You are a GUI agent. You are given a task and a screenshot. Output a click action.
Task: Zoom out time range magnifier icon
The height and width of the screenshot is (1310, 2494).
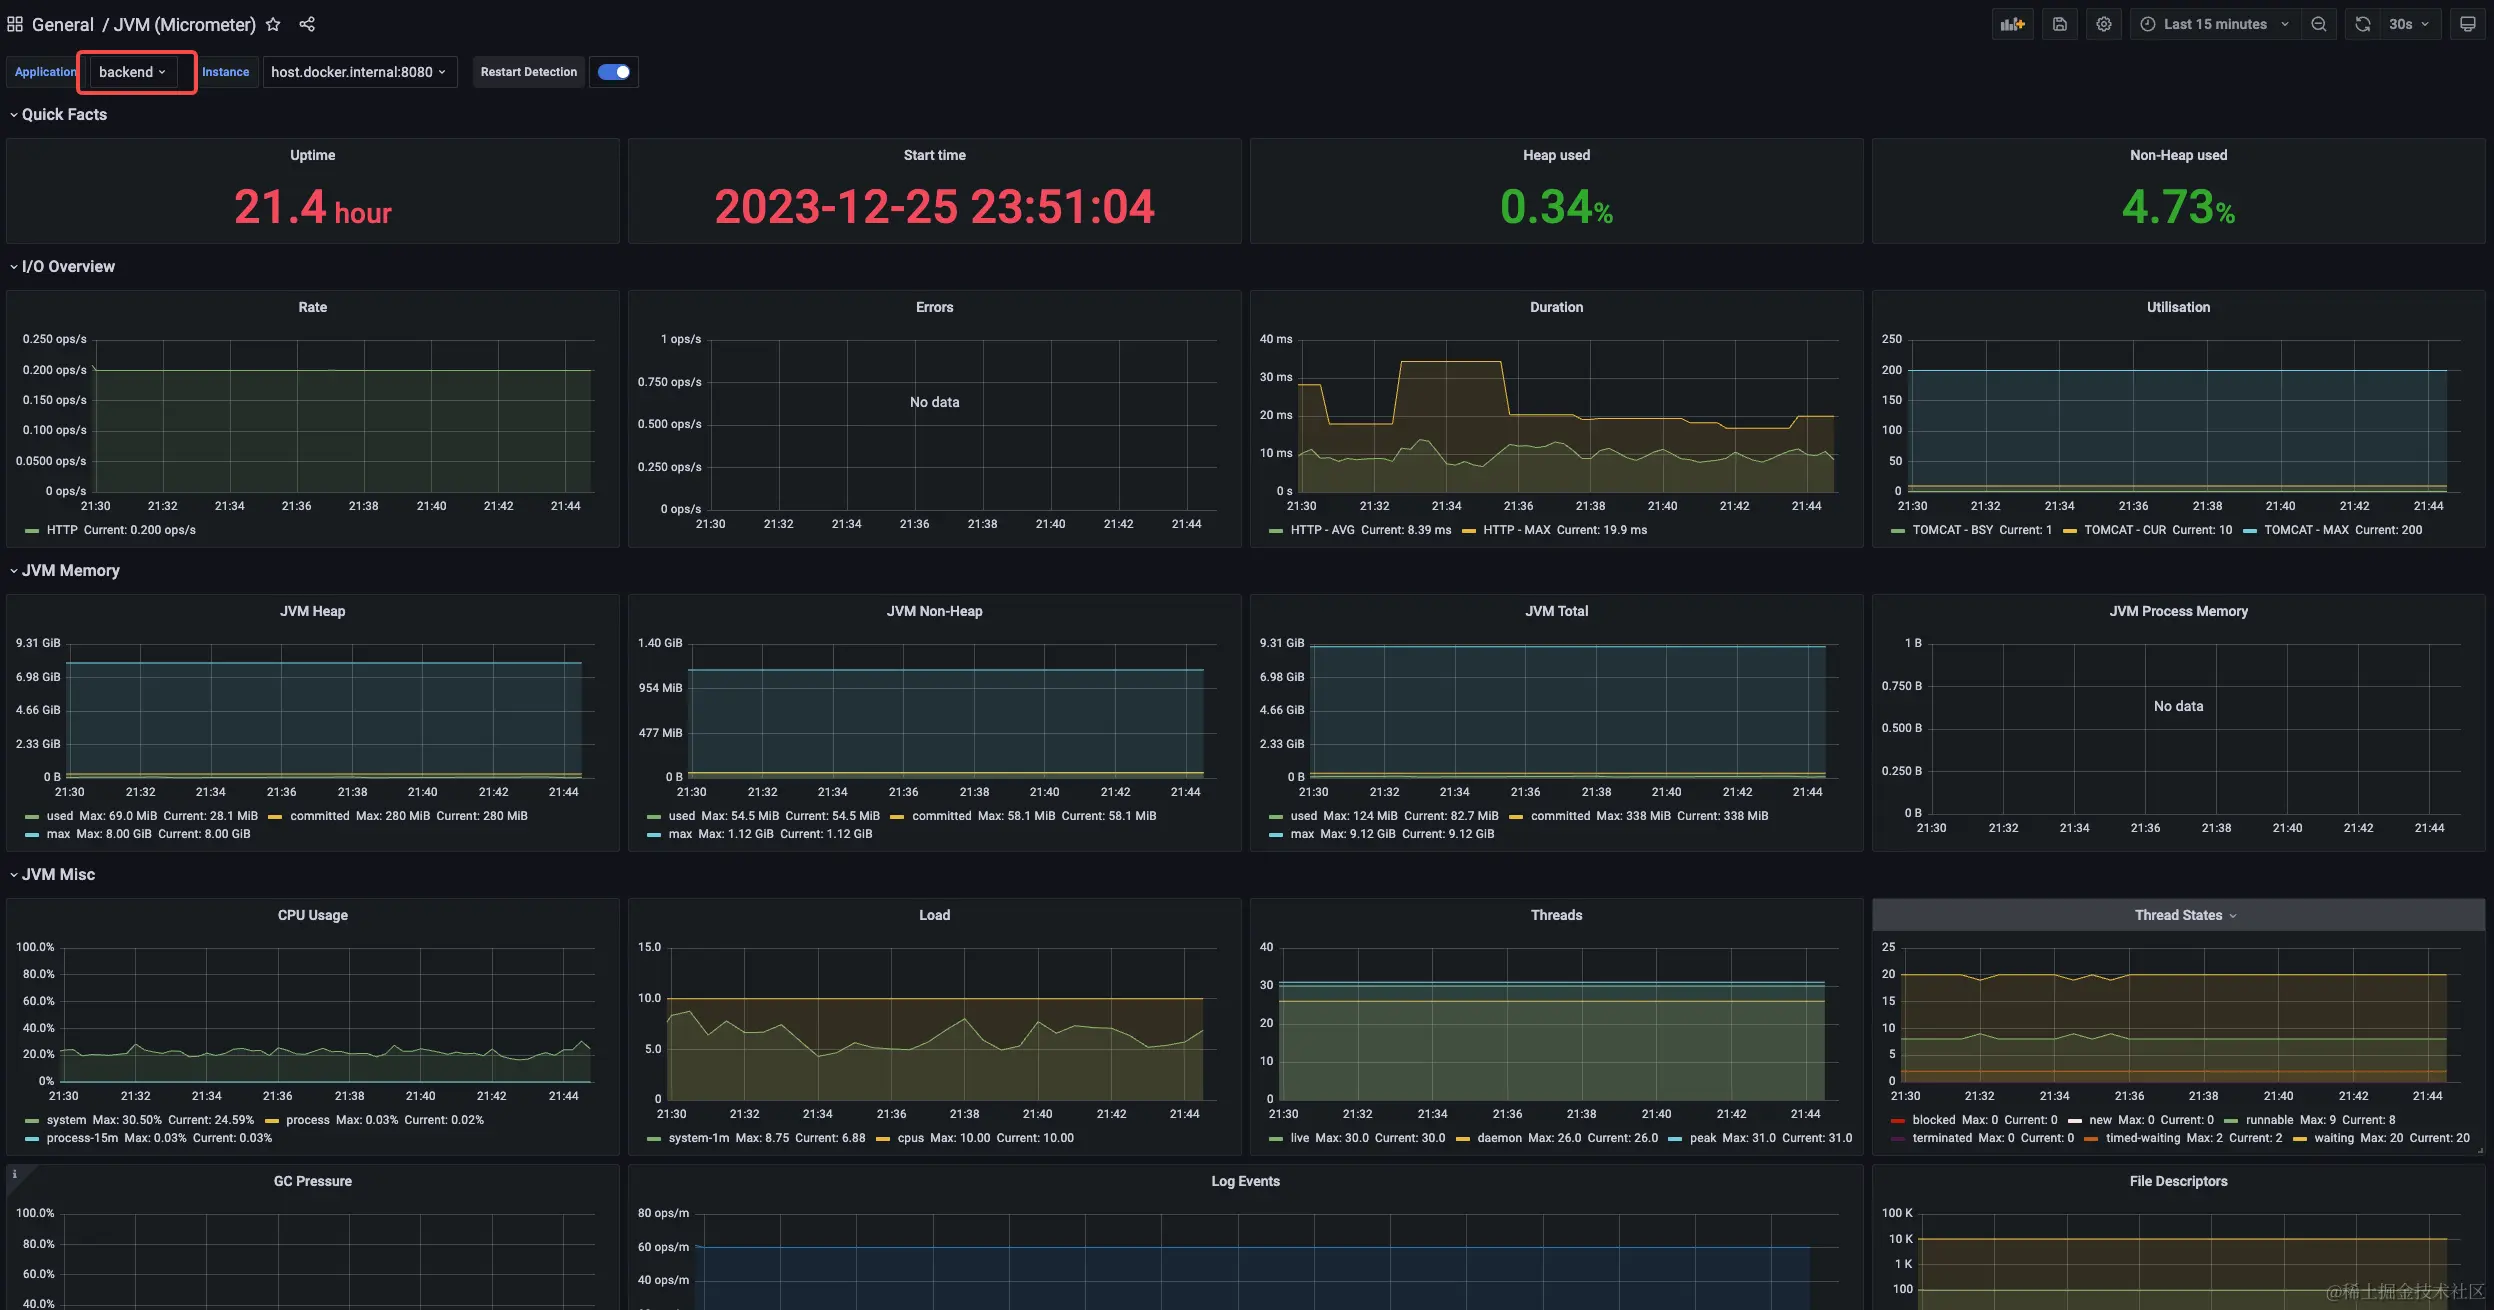coord(2318,24)
